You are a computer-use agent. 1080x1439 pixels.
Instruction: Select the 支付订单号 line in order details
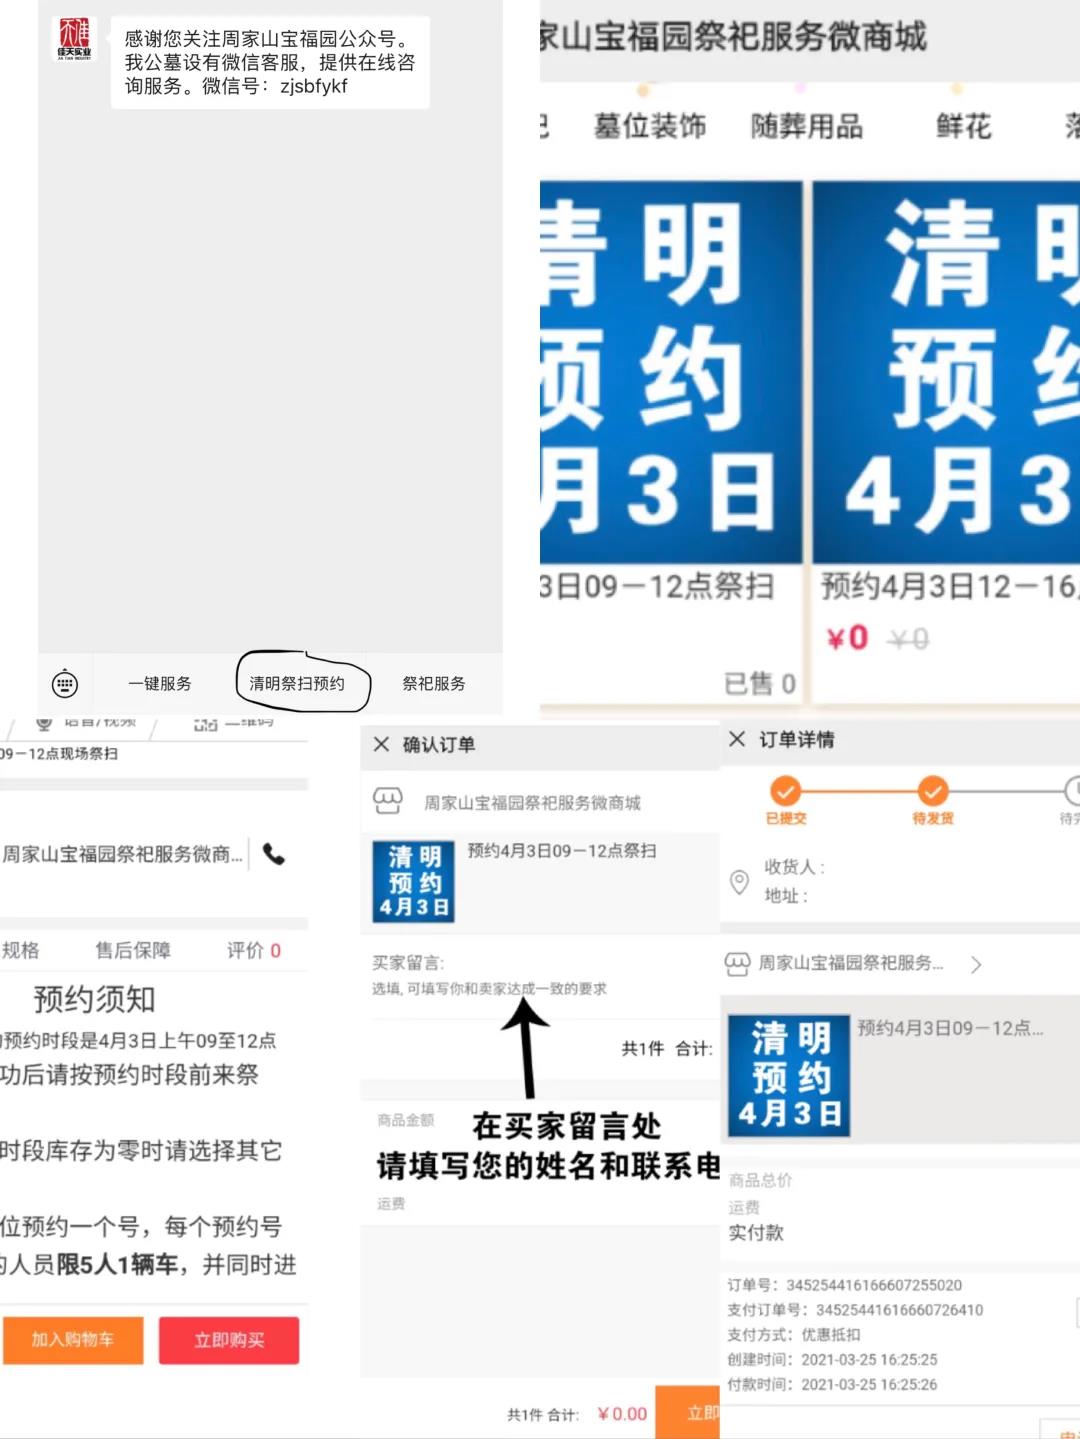point(856,1310)
